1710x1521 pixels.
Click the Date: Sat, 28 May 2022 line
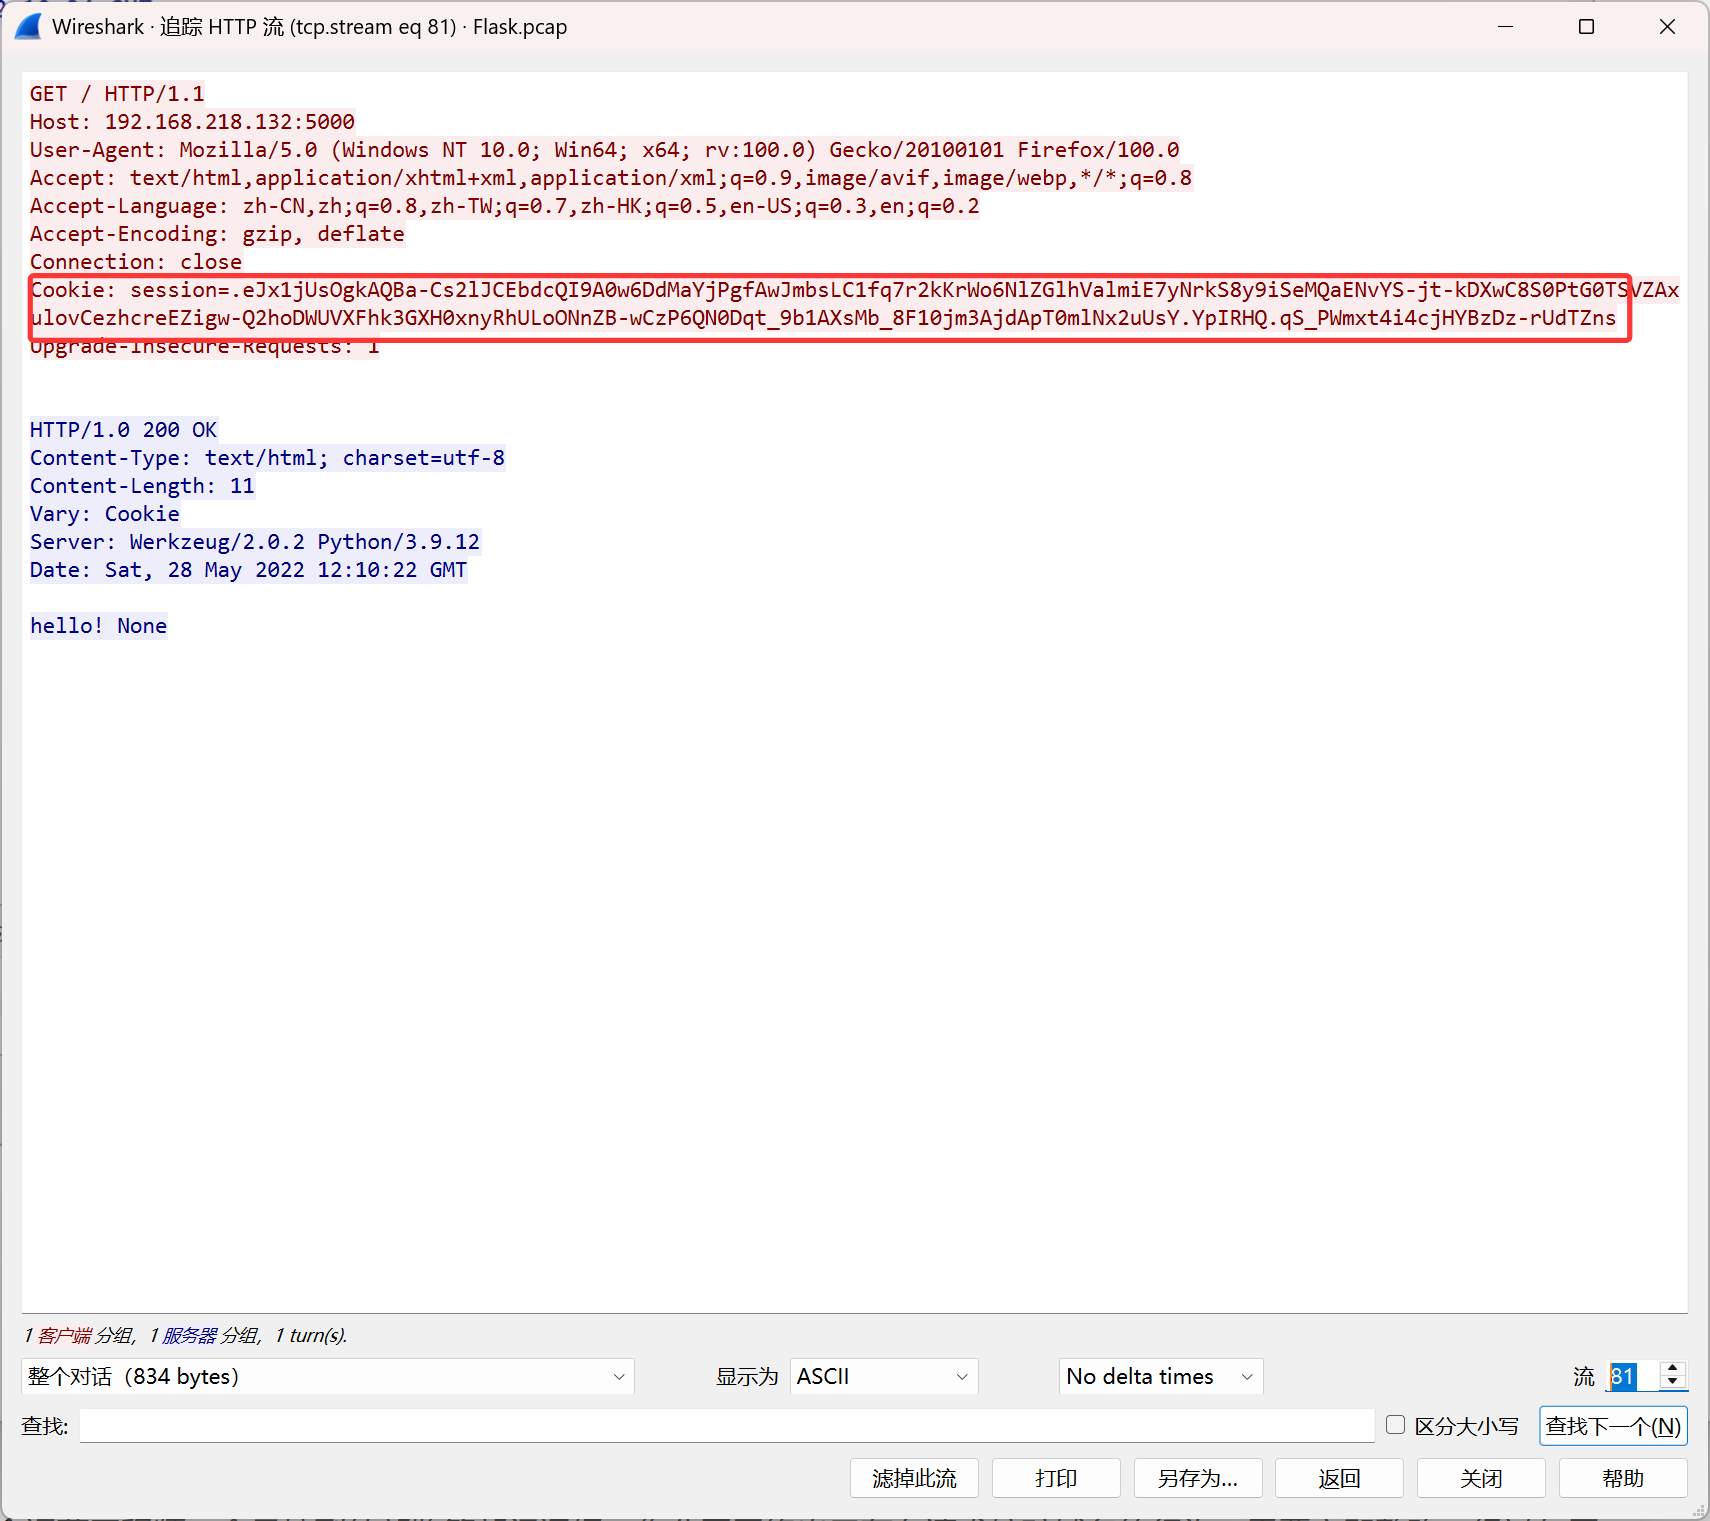click(248, 570)
